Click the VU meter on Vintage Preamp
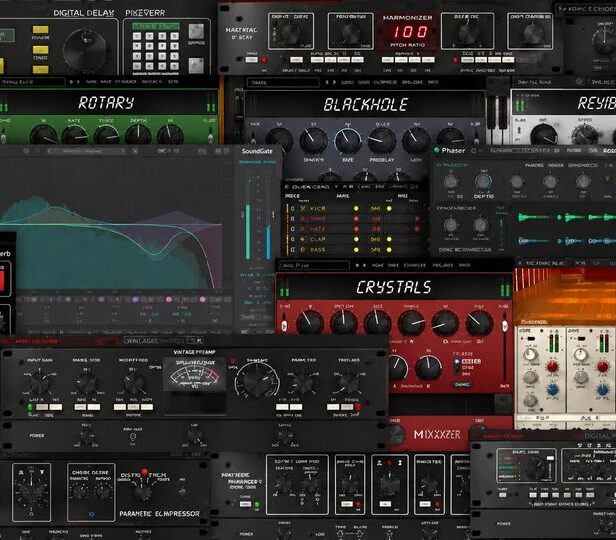This screenshot has width=616, height=540. [x=194, y=374]
